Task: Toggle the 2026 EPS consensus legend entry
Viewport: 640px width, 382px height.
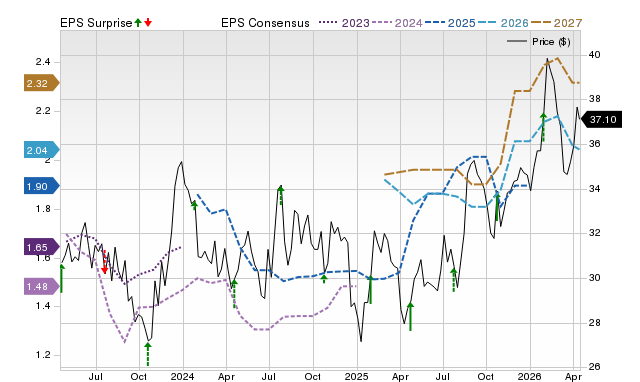Action: [x=503, y=23]
